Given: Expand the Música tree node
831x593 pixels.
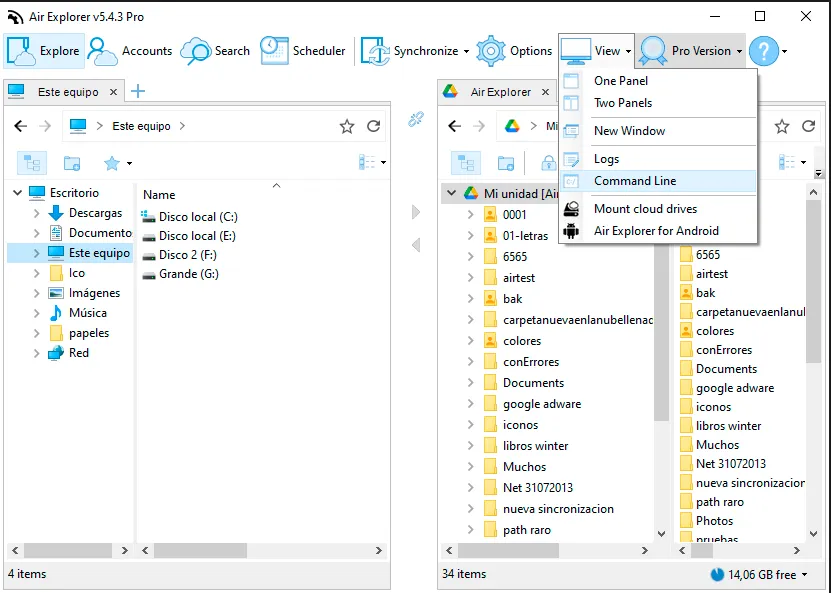Looking at the screenshot, I should pos(37,313).
